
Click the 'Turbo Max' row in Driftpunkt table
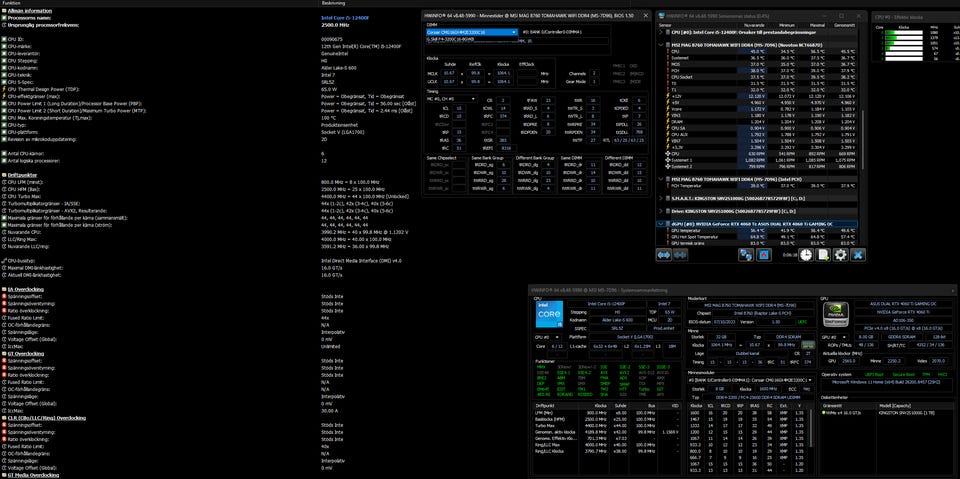pyautogui.click(x=607, y=425)
